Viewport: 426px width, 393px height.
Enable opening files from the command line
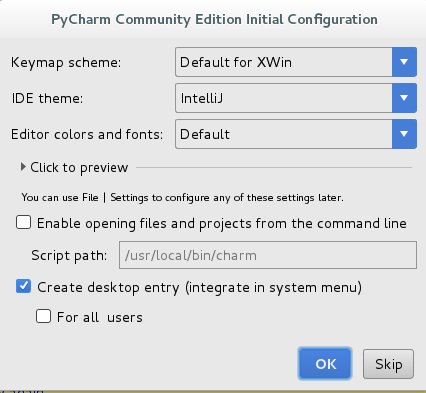(x=24, y=222)
